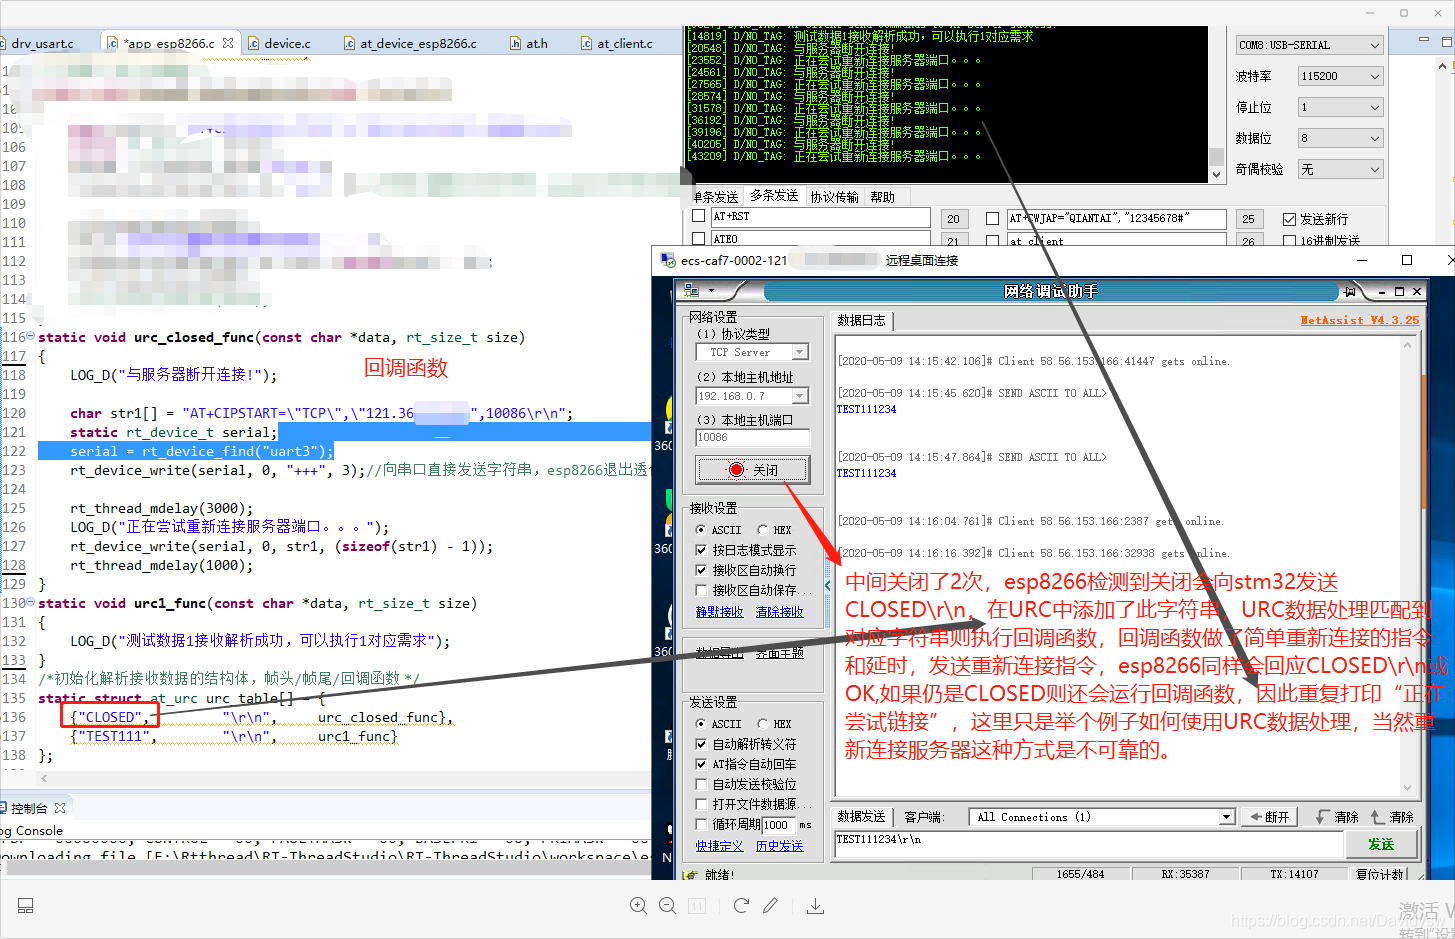Close the 控制台 console tab
The height and width of the screenshot is (939, 1455).
click(60, 807)
